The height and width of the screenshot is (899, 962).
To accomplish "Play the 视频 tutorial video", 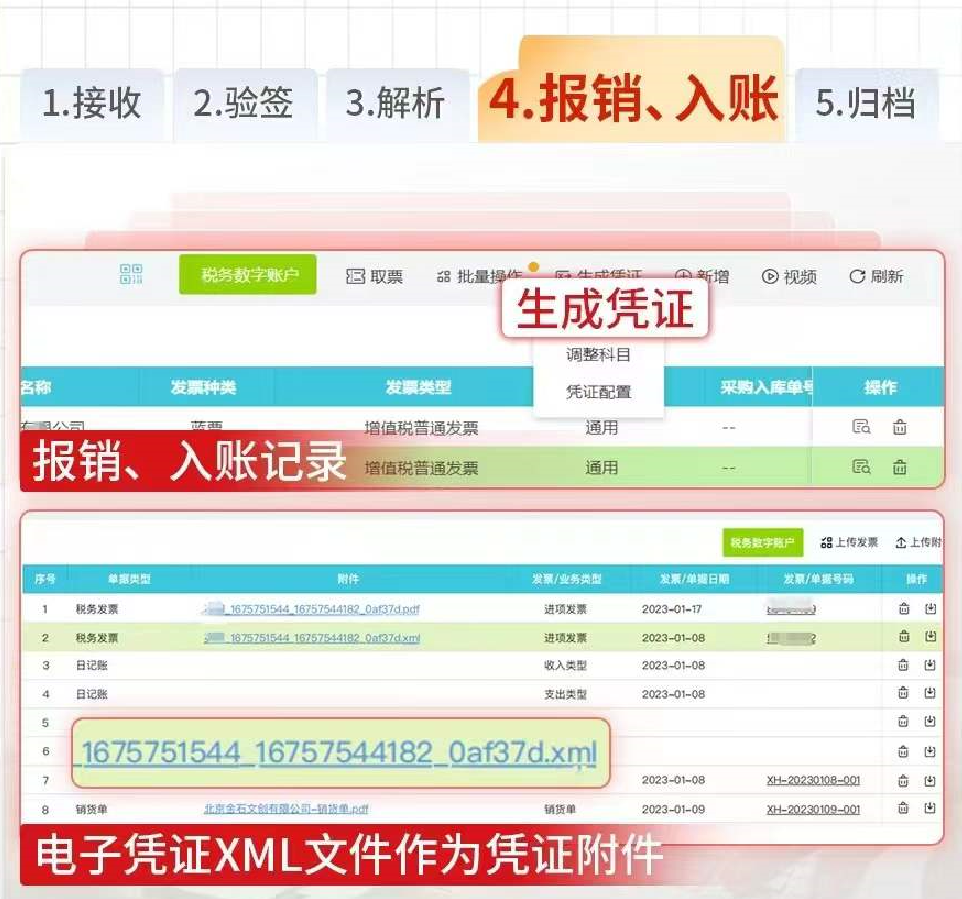I will click(789, 277).
